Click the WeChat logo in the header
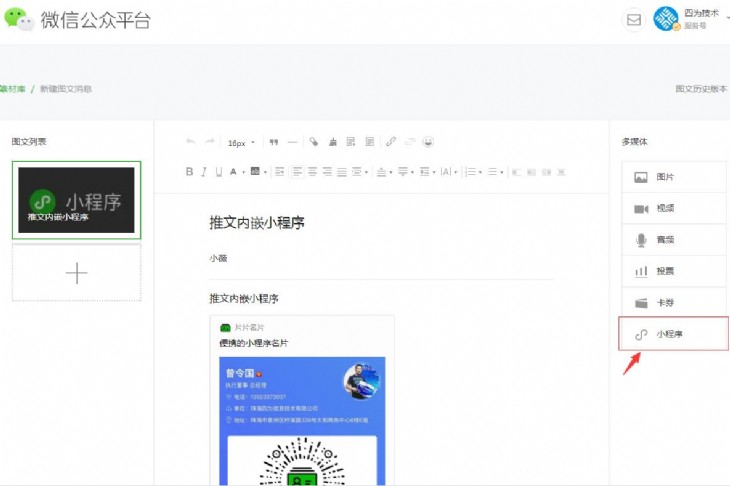This screenshot has height=486, width=730. (x=19, y=19)
